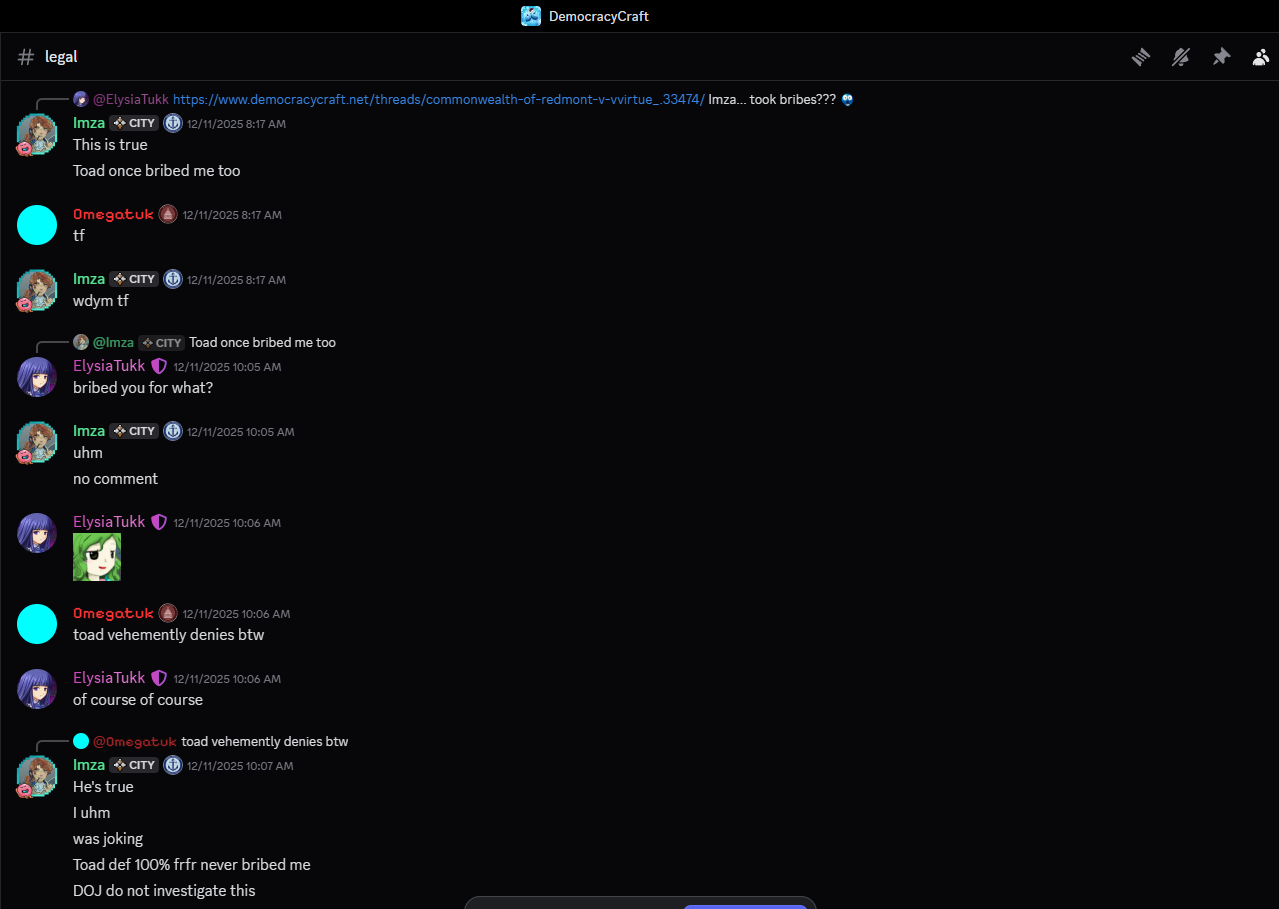The width and height of the screenshot is (1279, 909).
Task: Click ElysiaTukk's avatar beside "of course of course"
Action: point(37,689)
